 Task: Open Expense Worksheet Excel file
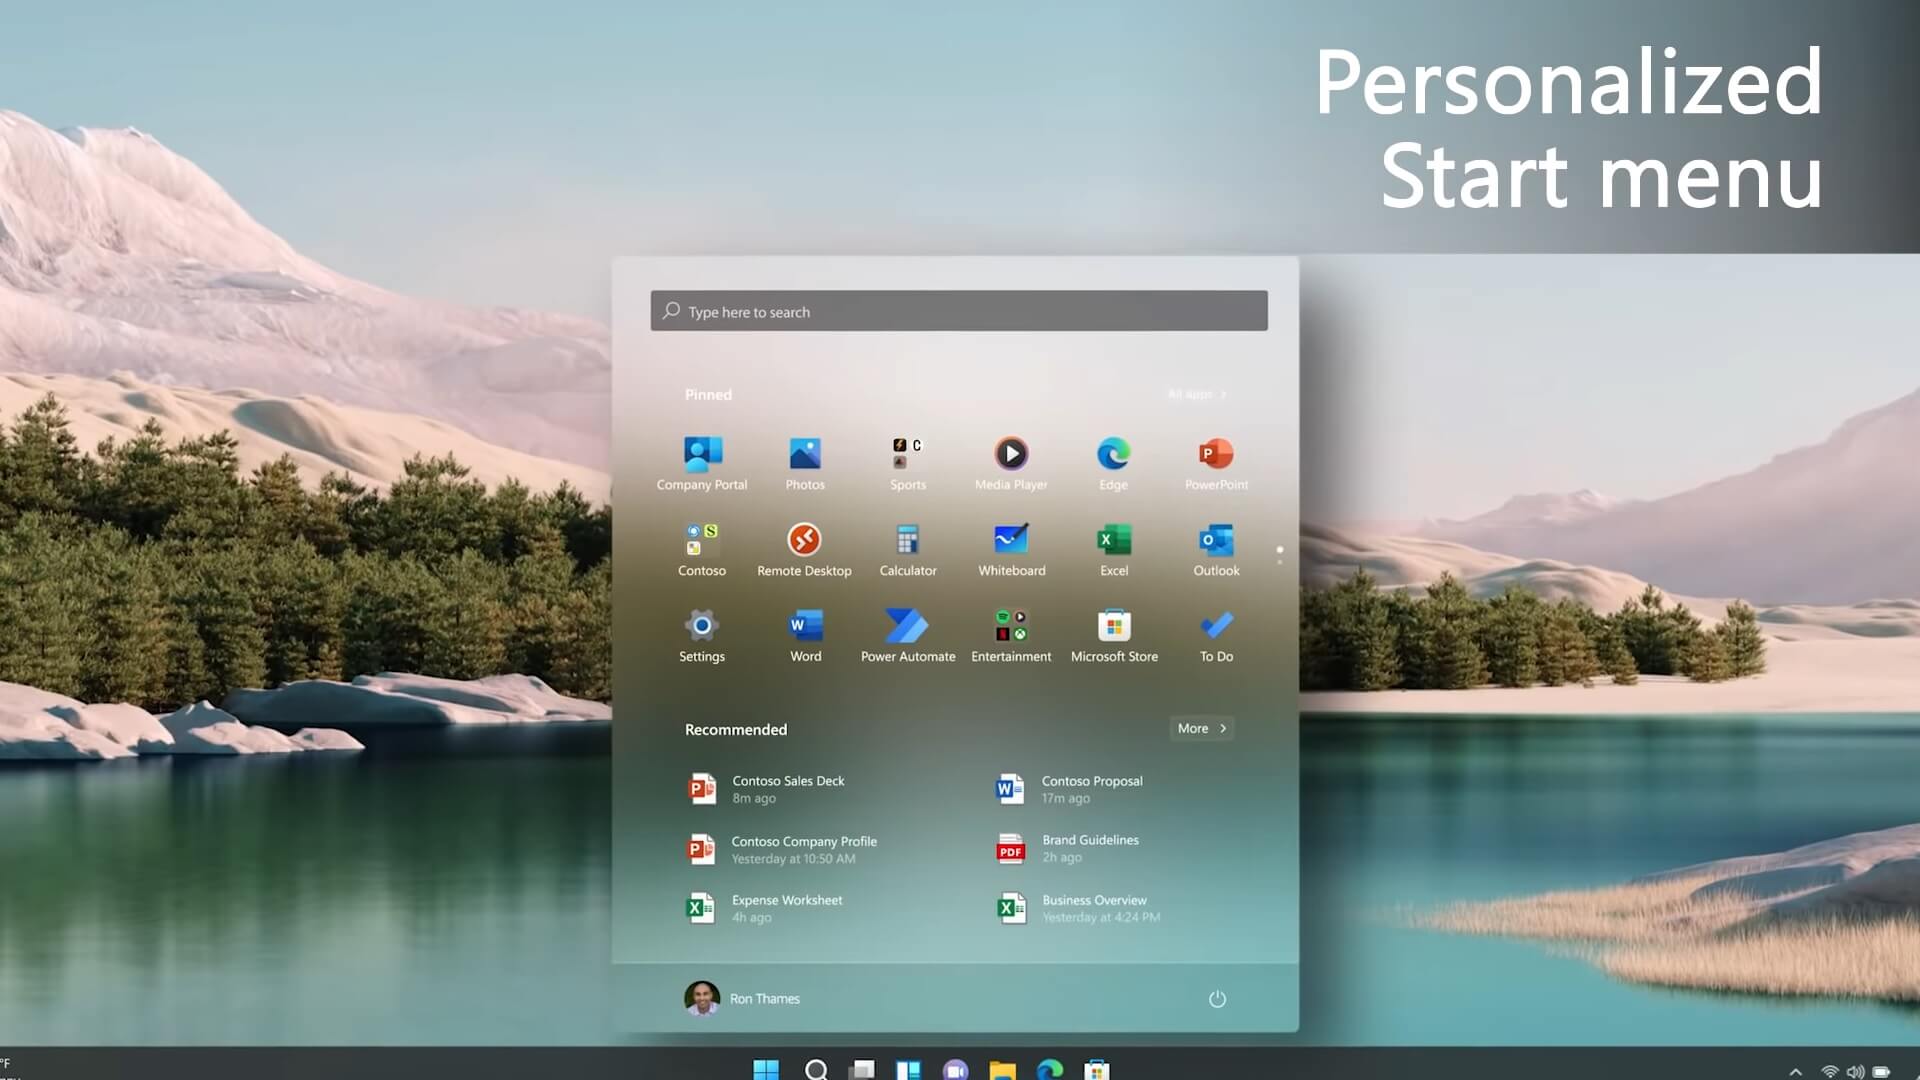click(x=787, y=907)
